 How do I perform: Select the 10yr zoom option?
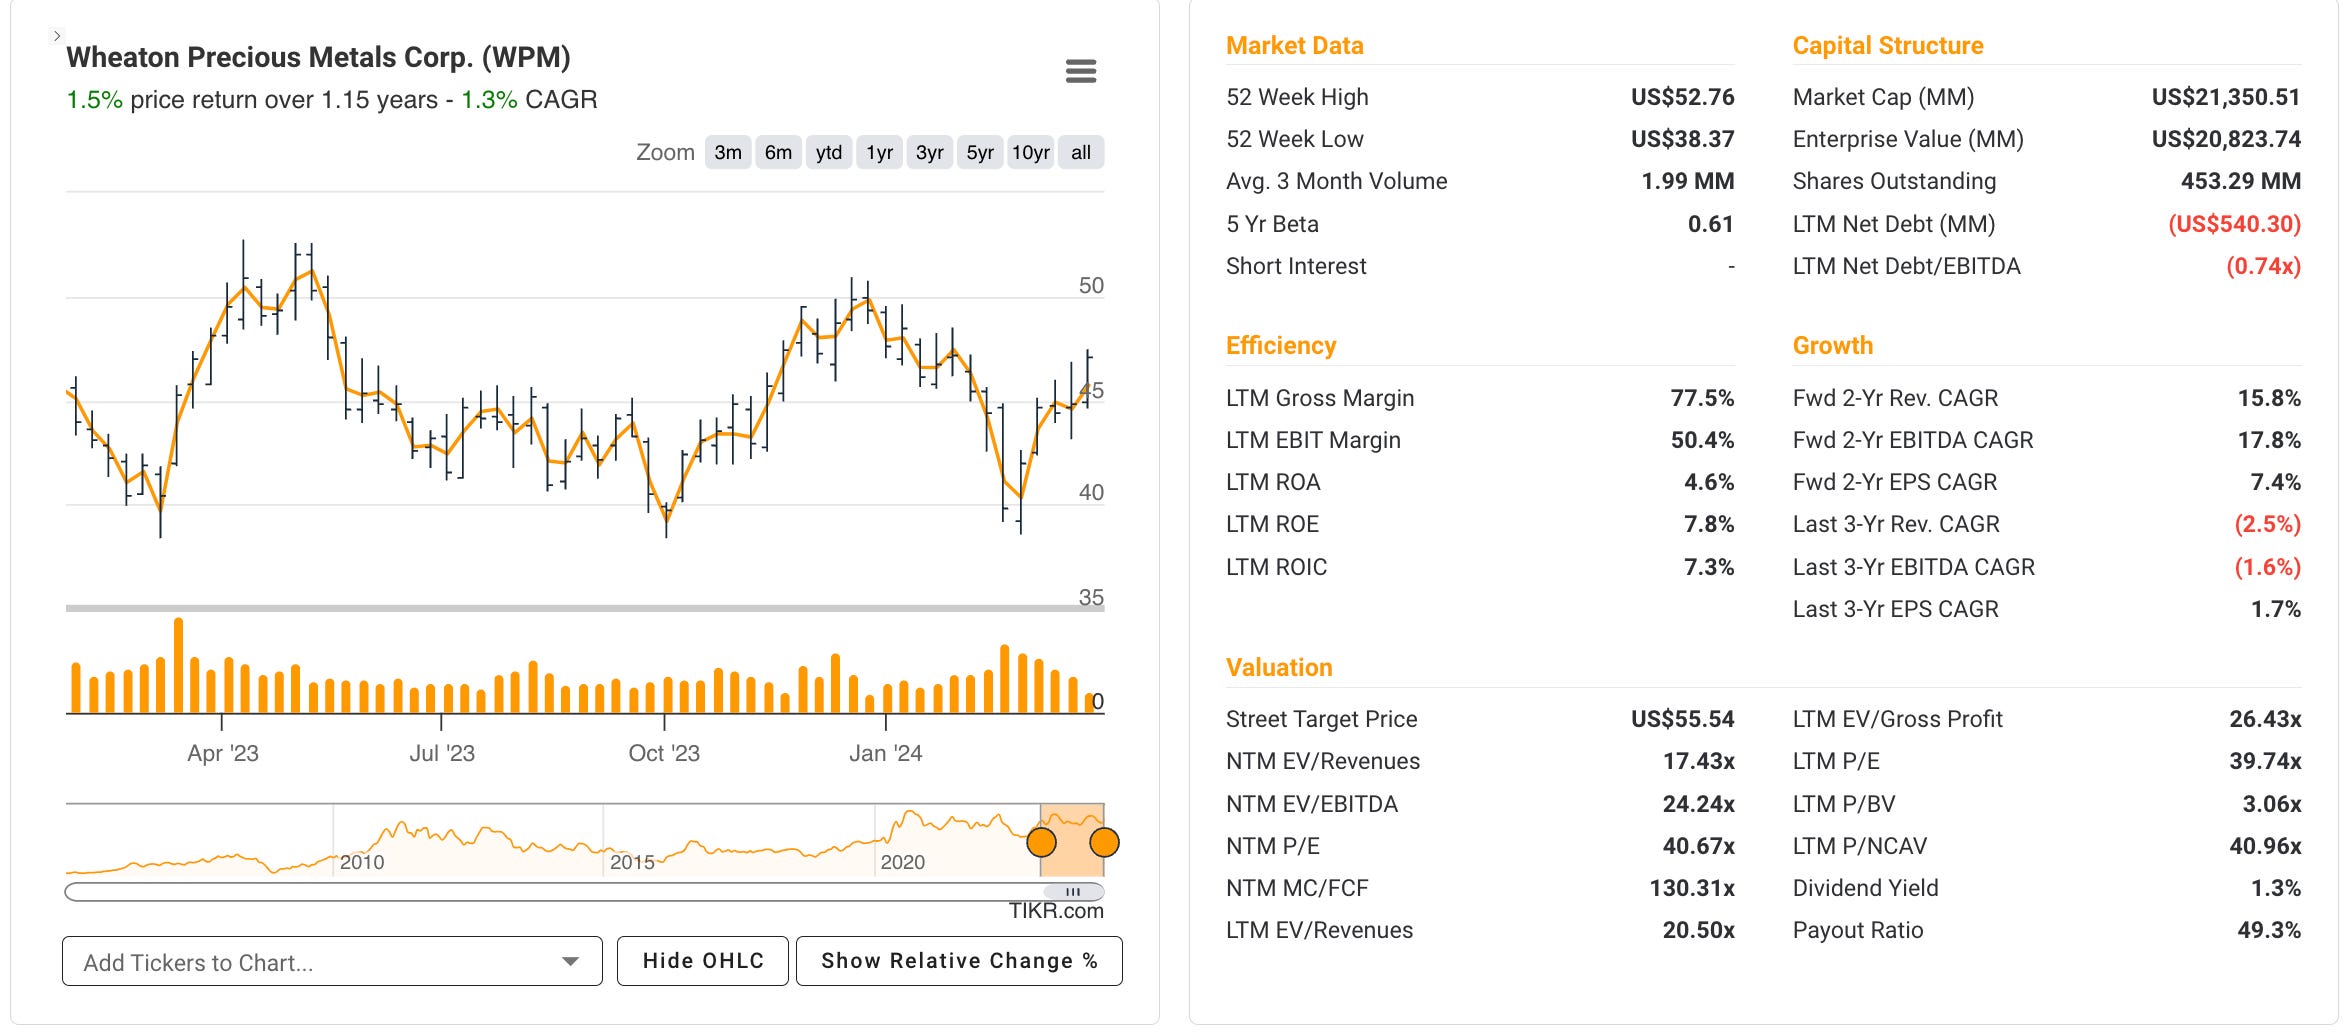click(x=1030, y=152)
